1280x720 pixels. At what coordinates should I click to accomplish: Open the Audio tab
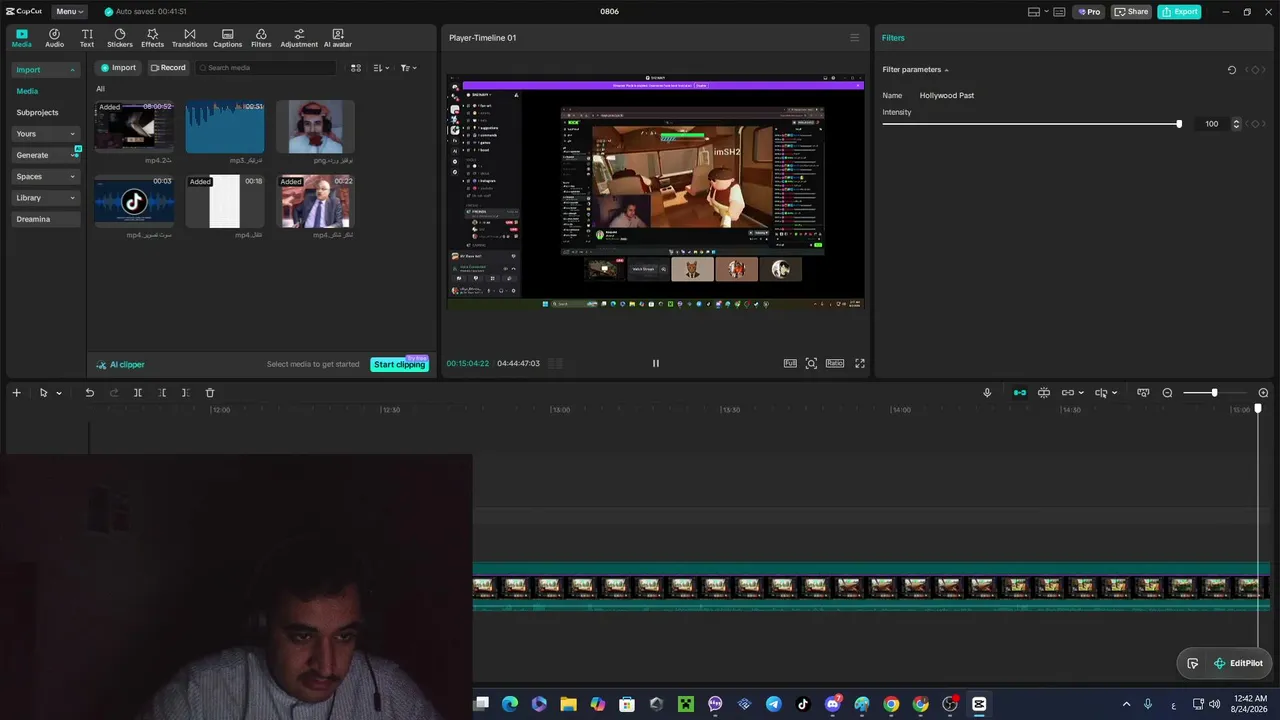coord(54,38)
